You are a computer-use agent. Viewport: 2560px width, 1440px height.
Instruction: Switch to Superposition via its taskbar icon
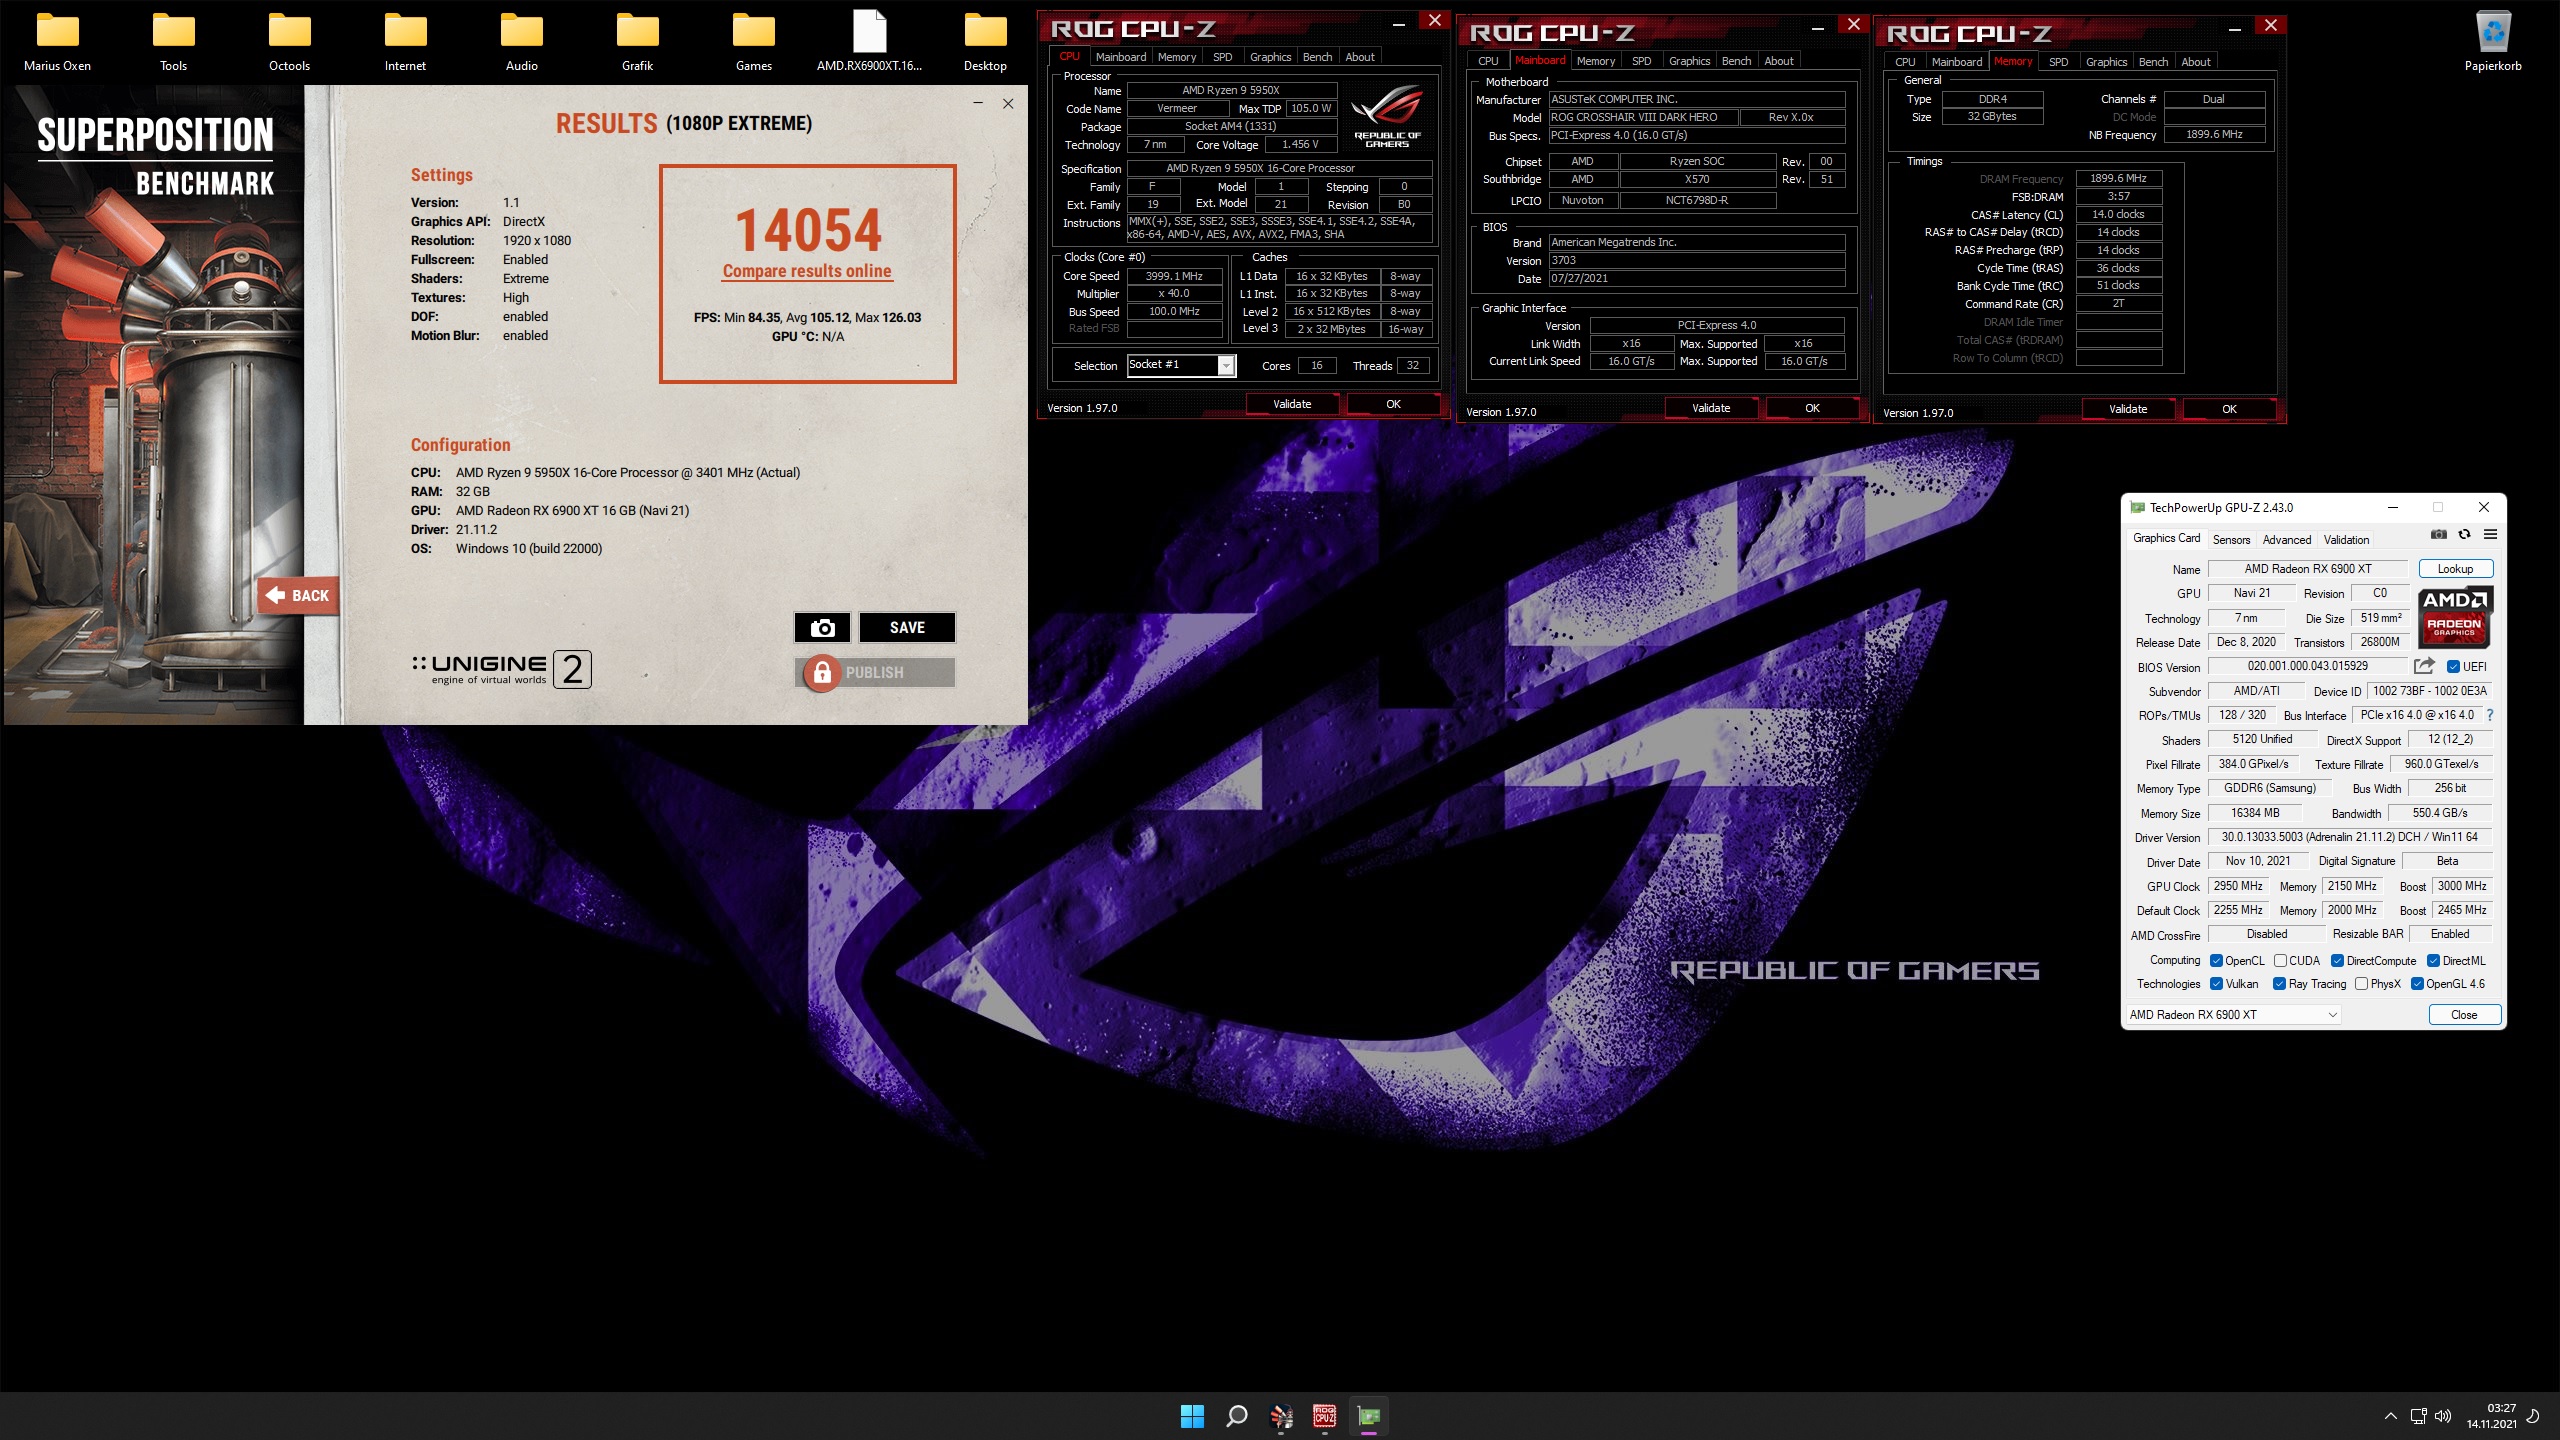click(x=1281, y=1415)
